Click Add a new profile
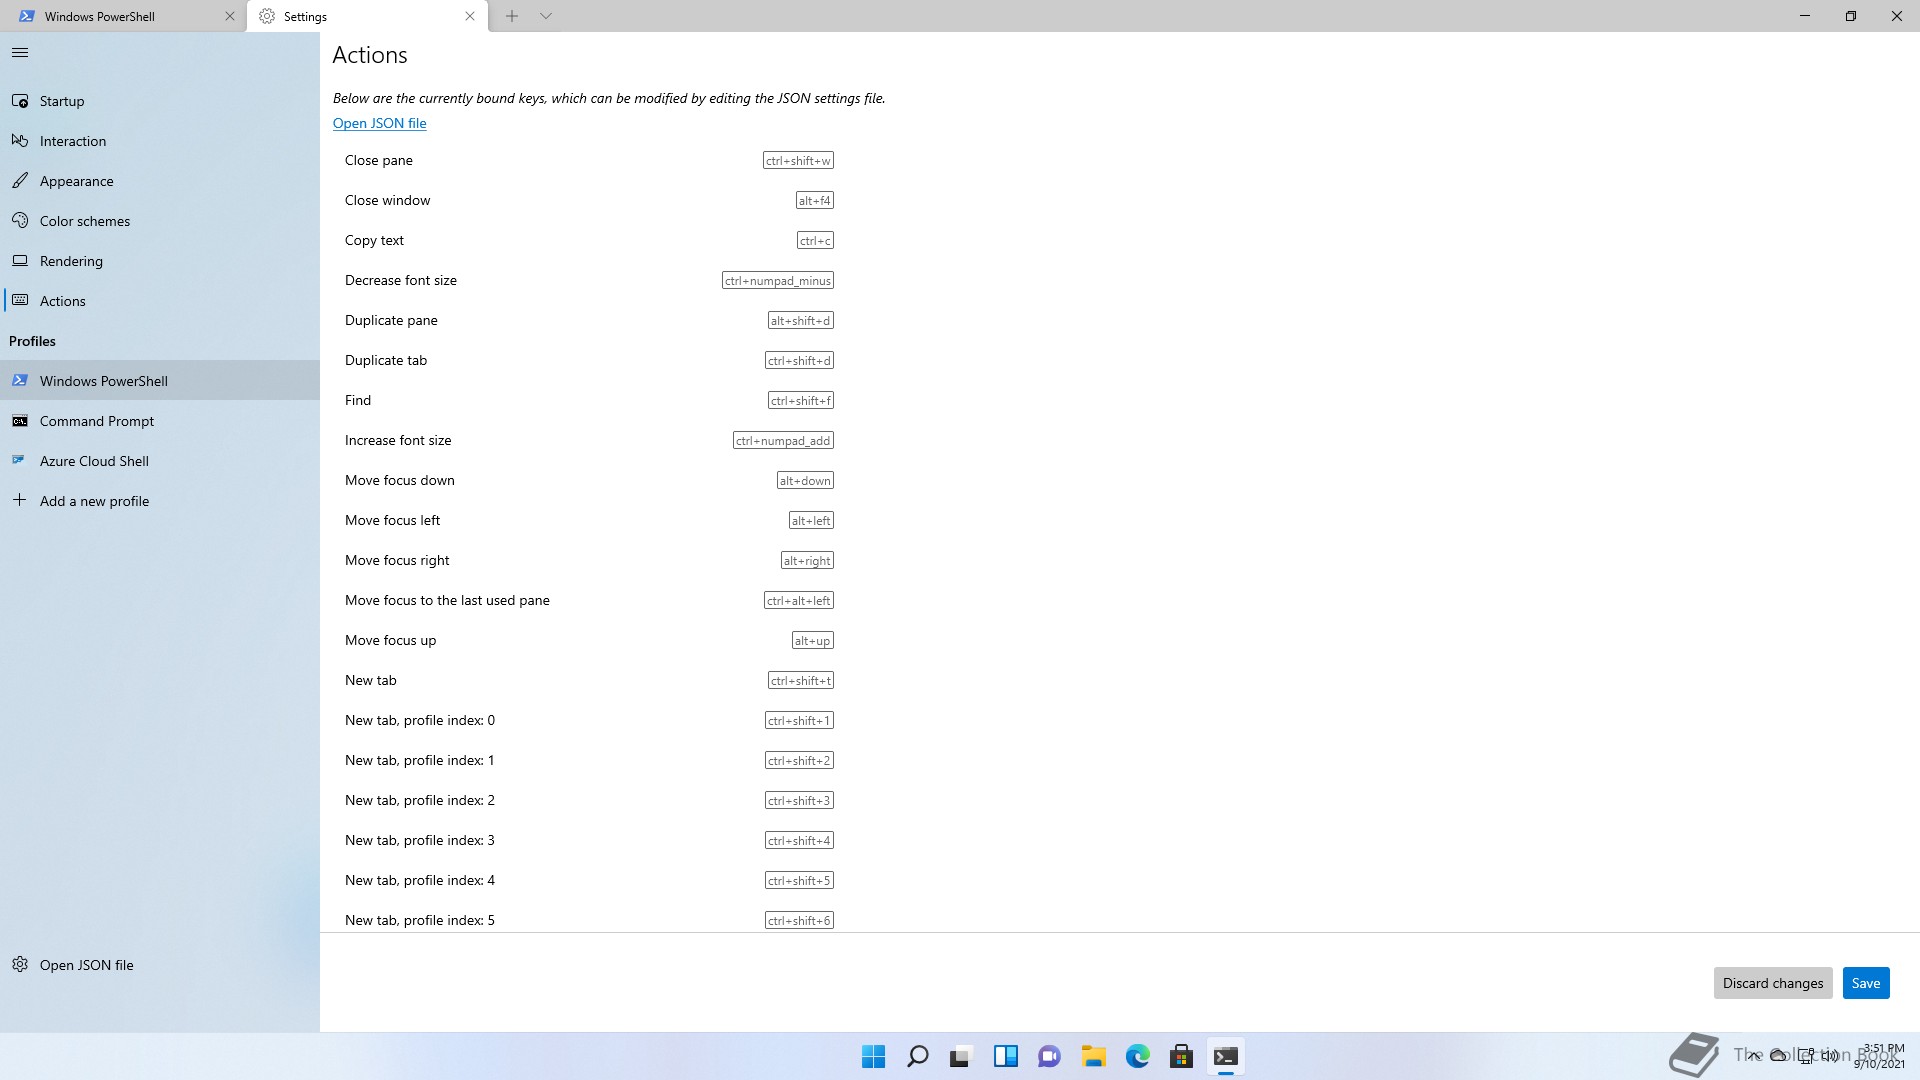The width and height of the screenshot is (1920, 1080). click(94, 501)
